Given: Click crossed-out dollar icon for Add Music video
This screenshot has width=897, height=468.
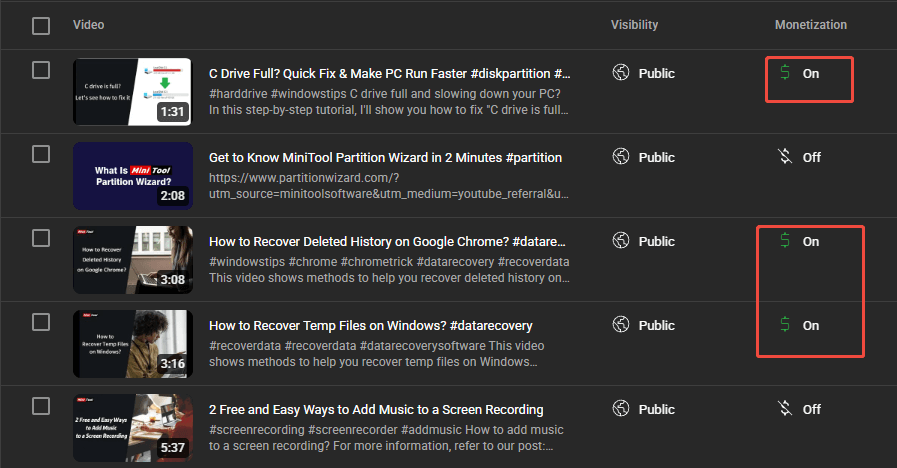Looking at the screenshot, I should [x=785, y=408].
